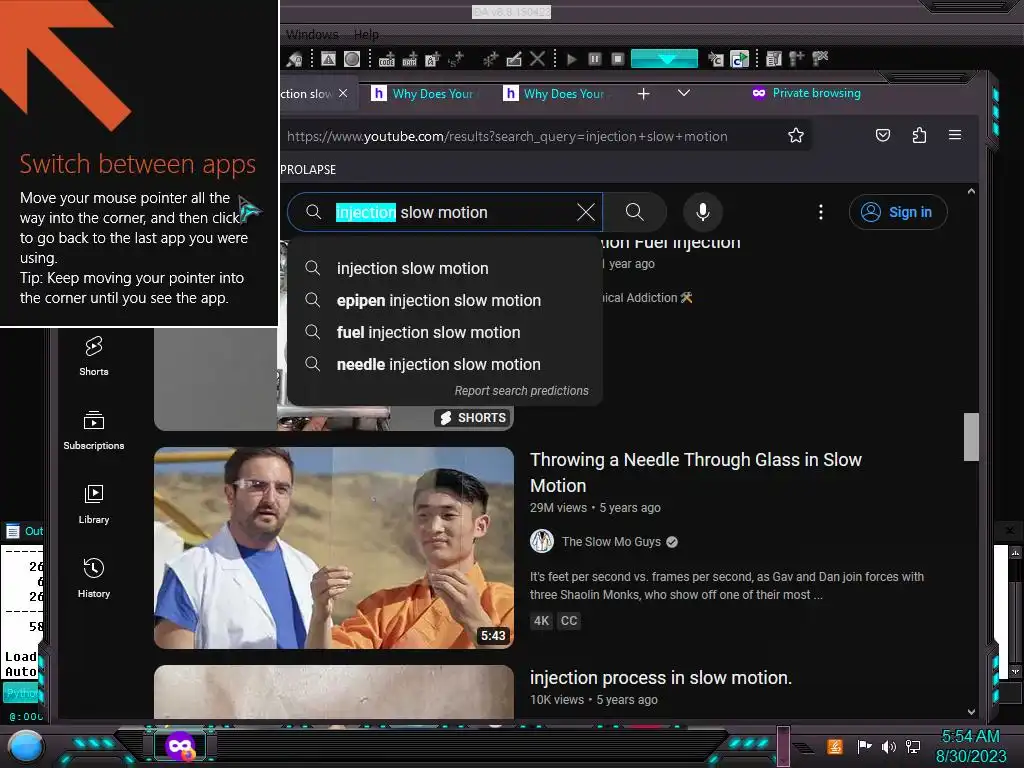Open the Firefox hamburger application menu
The image size is (1024, 768).
(955, 135)
